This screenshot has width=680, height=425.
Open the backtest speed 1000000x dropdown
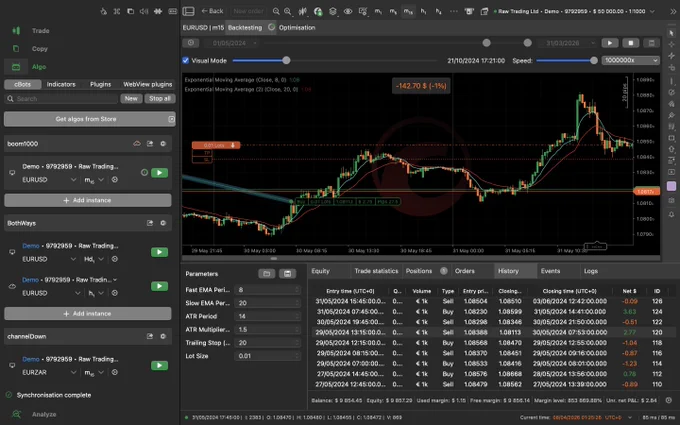pyautogui.click(x=631, y=60)
